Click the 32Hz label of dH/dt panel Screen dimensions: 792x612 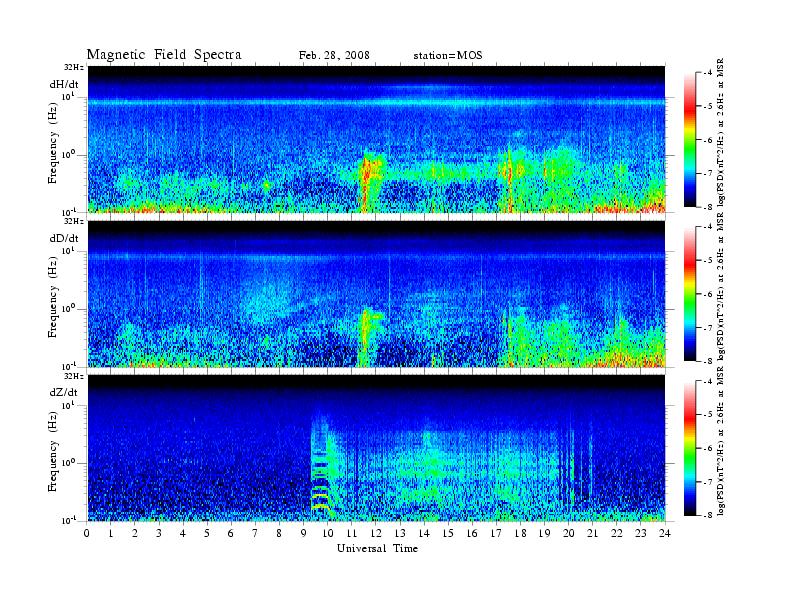click(x=74, y=68)
